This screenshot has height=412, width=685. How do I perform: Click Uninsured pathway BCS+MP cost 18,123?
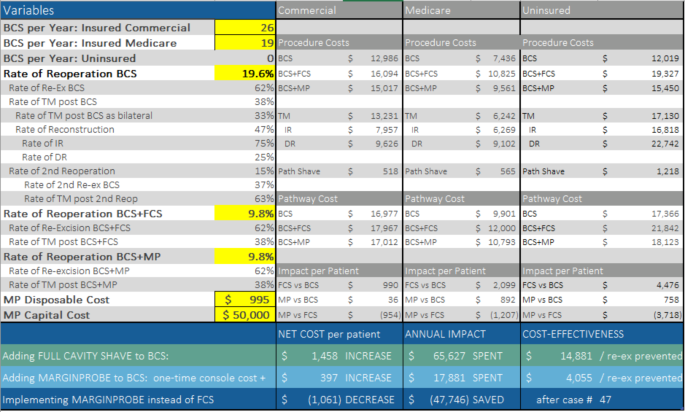(x=665, y=242)
